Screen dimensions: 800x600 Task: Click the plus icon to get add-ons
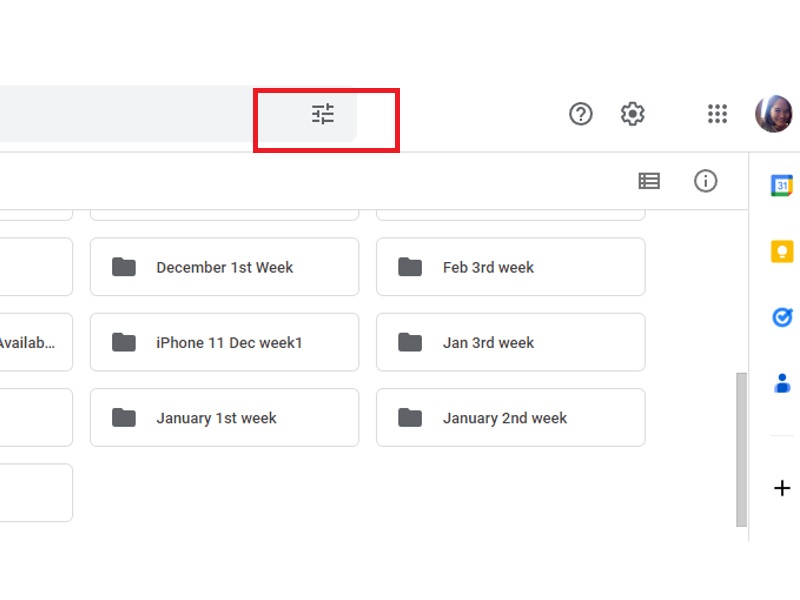782,488
